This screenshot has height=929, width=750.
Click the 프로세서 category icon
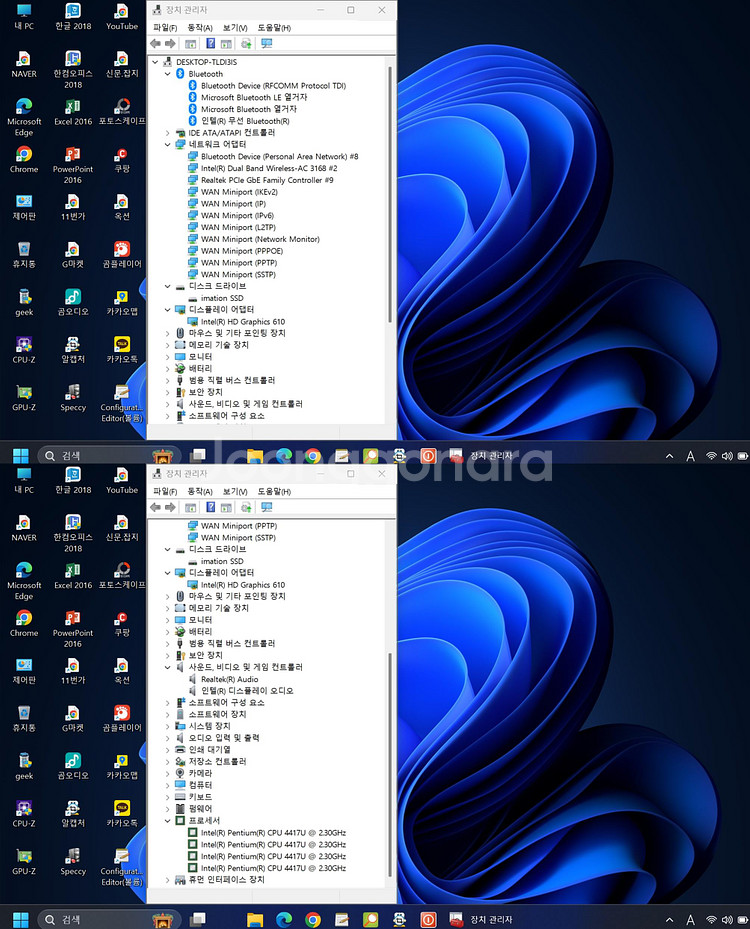[x=180, y=821]
